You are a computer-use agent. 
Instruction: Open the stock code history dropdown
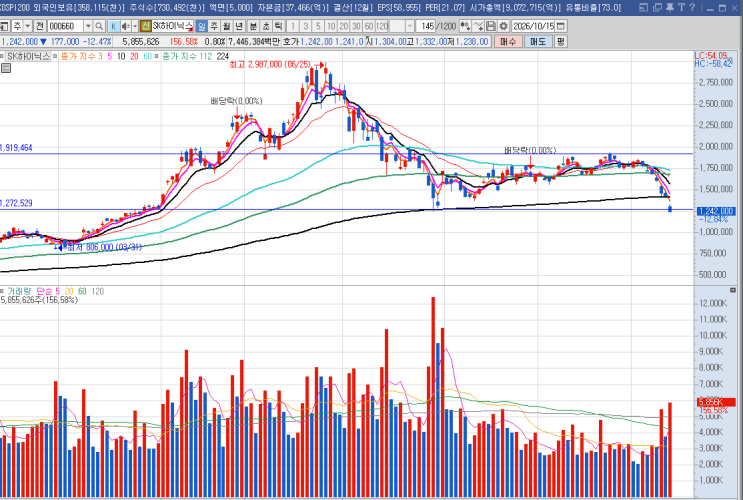(x=88, y=26)
